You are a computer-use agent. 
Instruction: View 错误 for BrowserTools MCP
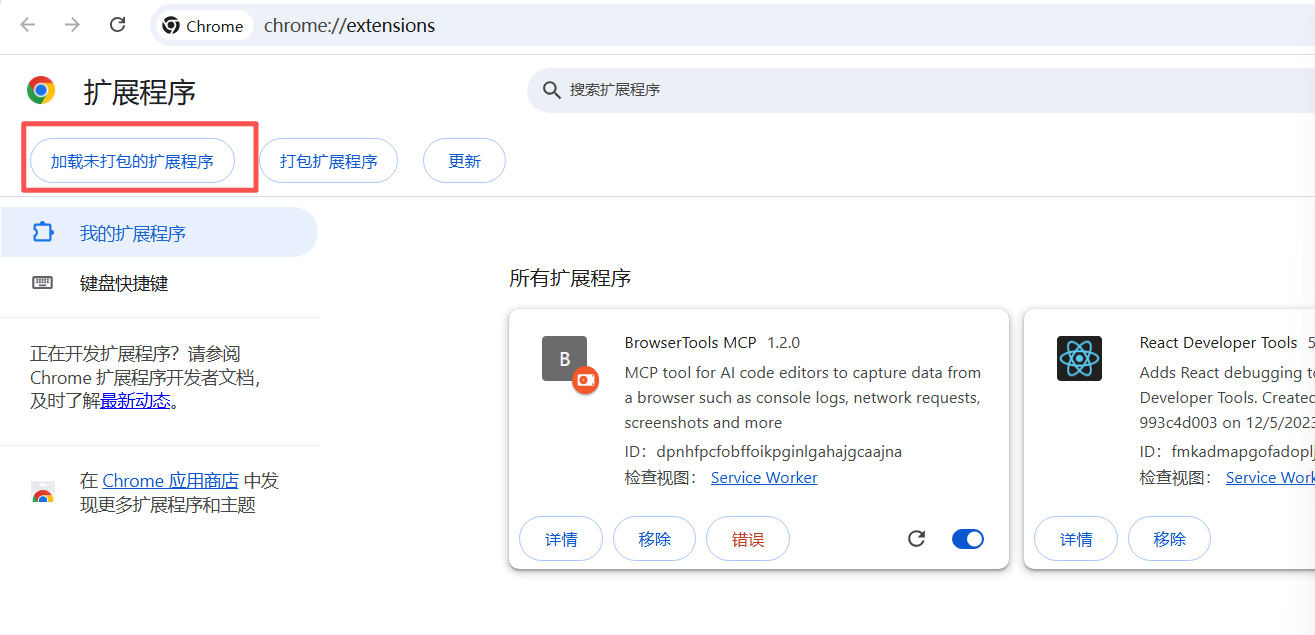(748, 539)
